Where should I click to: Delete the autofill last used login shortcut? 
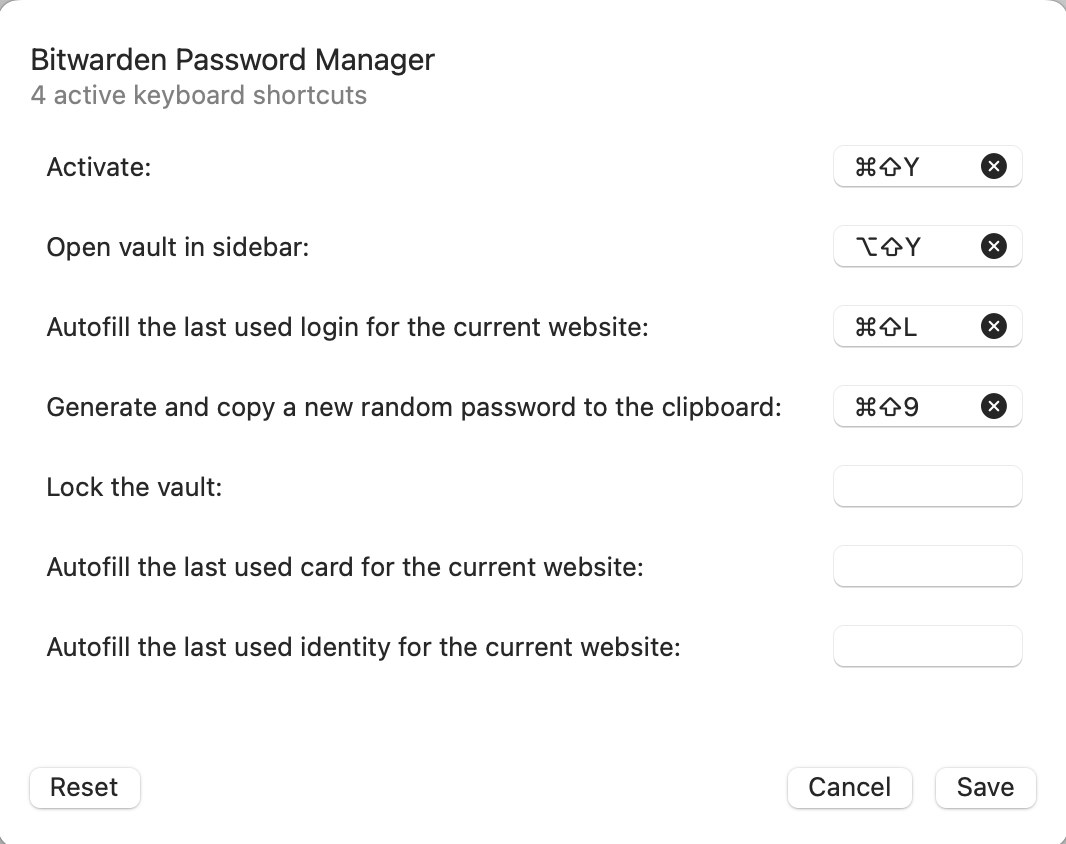click(x=993, y=327)
